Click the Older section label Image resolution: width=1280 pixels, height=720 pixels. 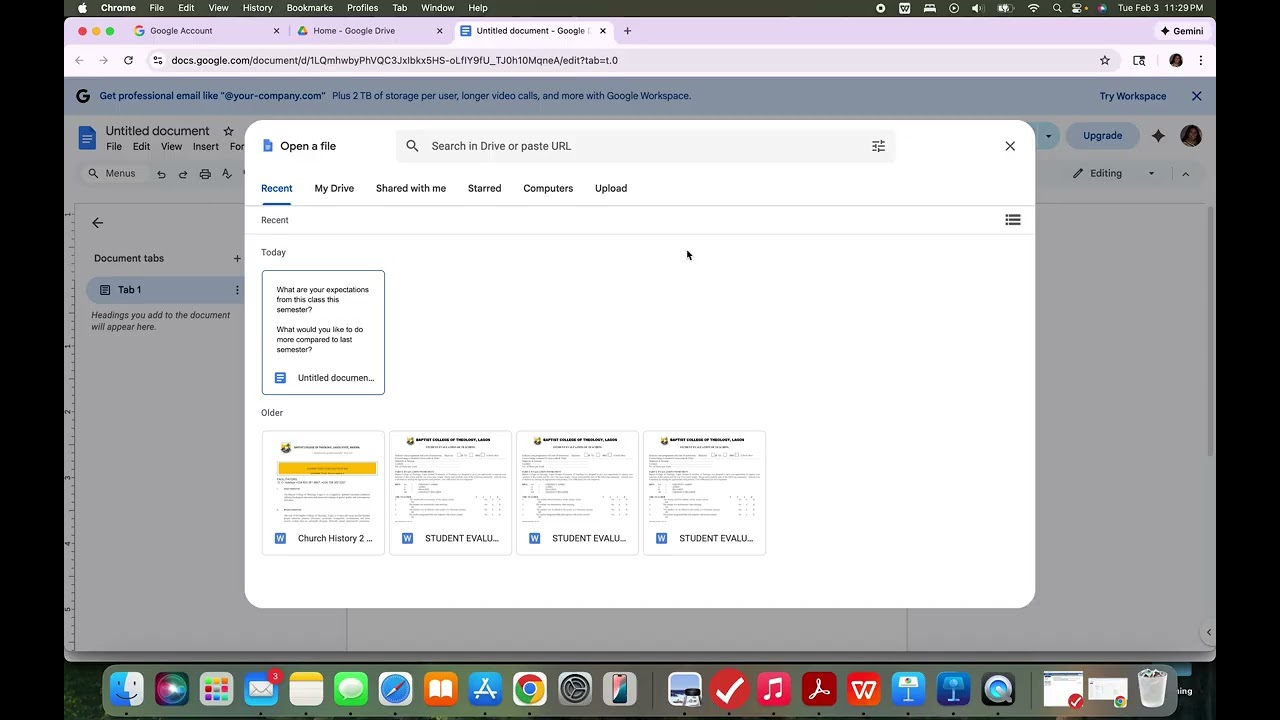[272, 412]
